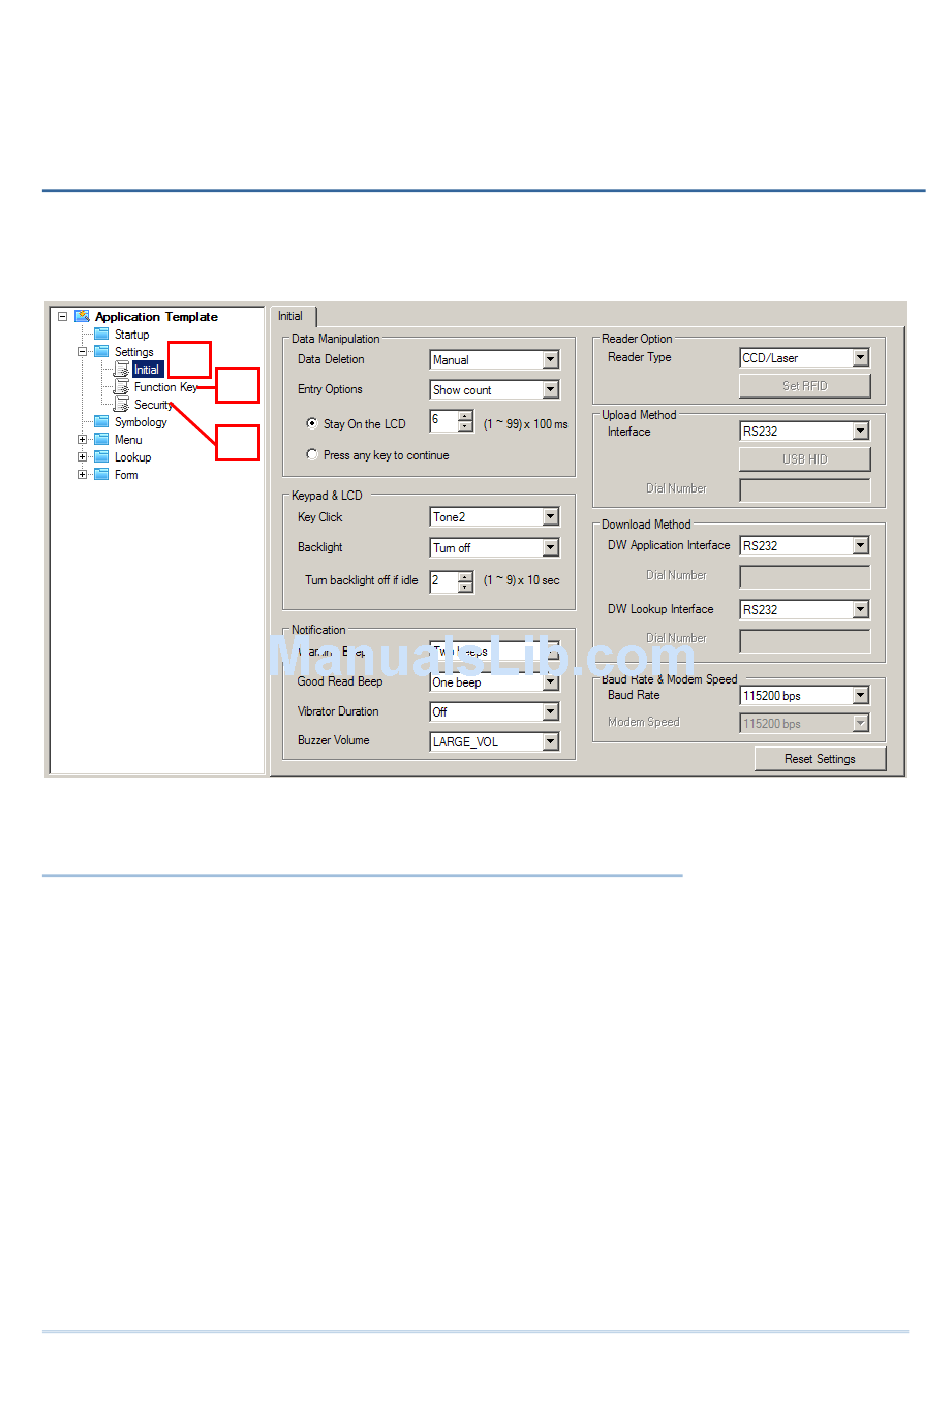Decrease the Stay On the LCD time value

(x=465, y=427)
